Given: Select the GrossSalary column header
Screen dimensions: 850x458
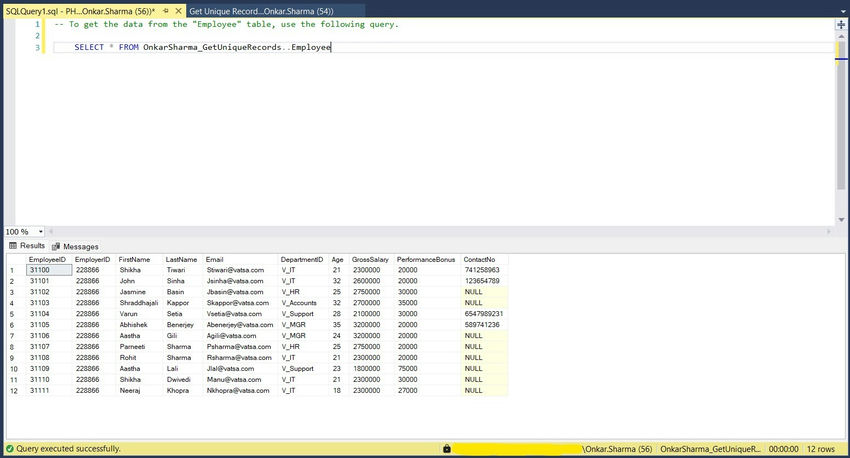Looking at the screenshot, I should (x=371, y=260).
